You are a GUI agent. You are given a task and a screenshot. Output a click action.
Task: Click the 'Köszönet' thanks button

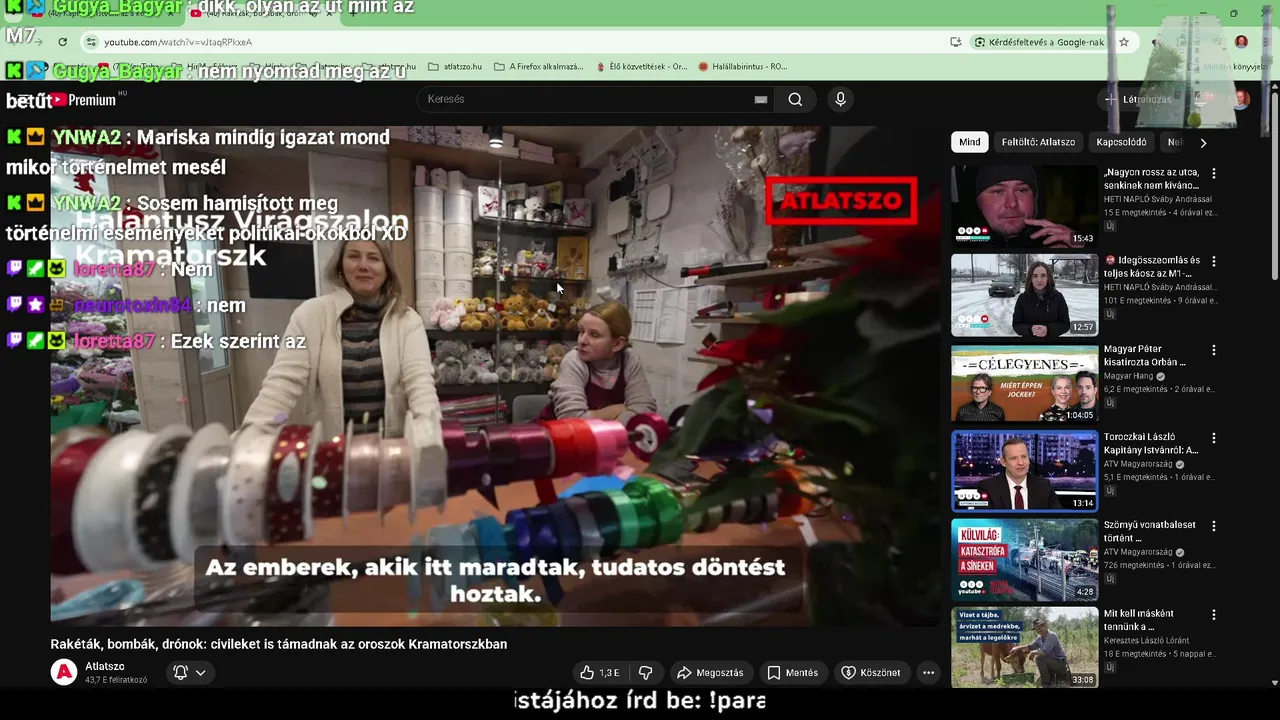click(871, 673)
